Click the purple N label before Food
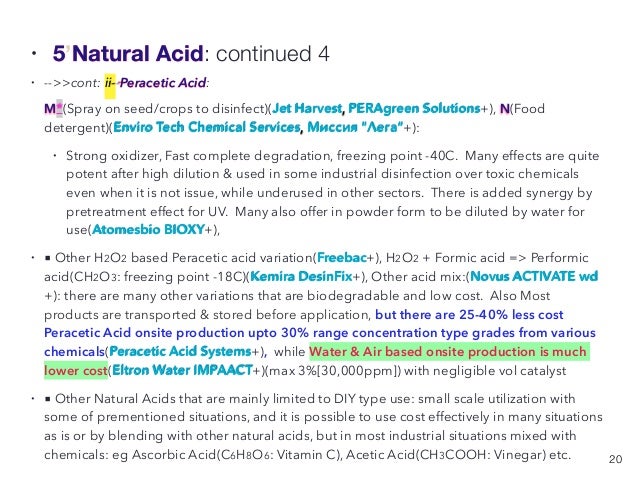Viewport: 638px width, 479px height. coord(505,109)
